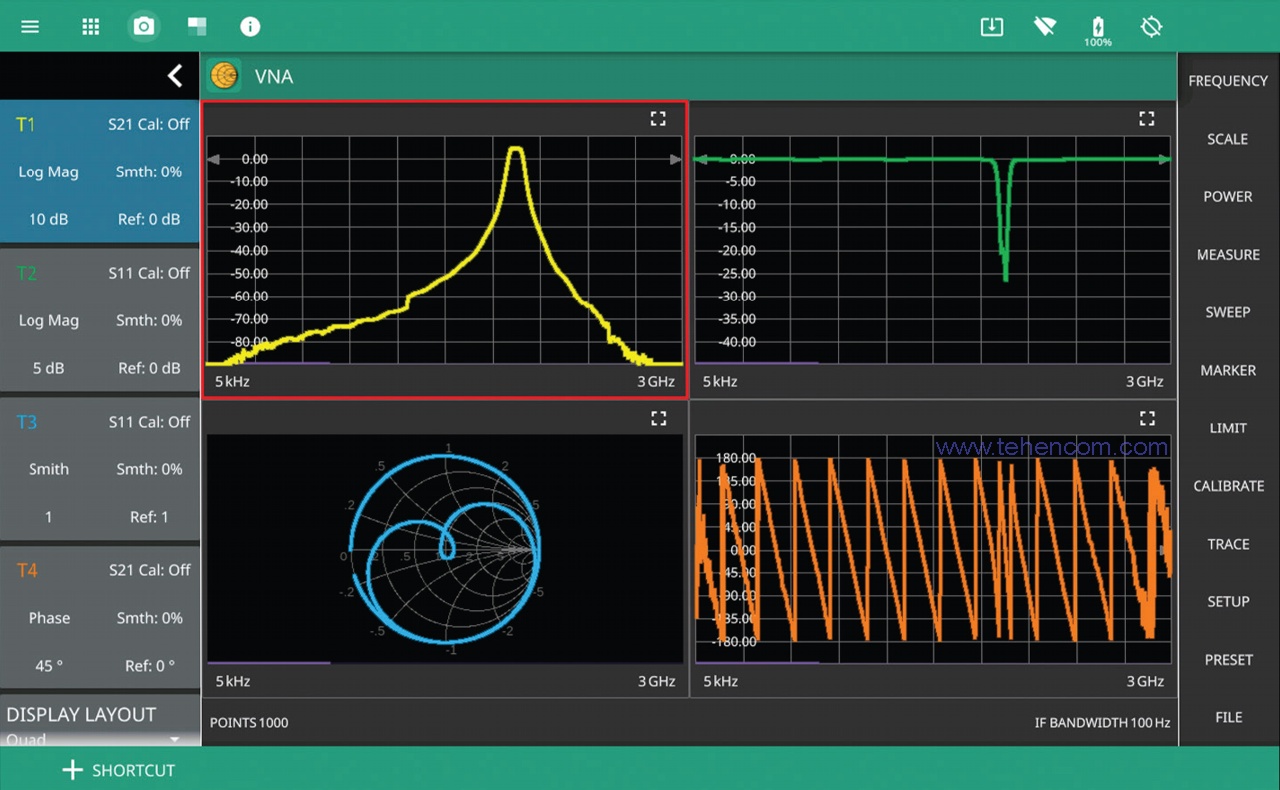Maximize the orange Phase plot
1280x790 pixels.
tap(1147, 419)
